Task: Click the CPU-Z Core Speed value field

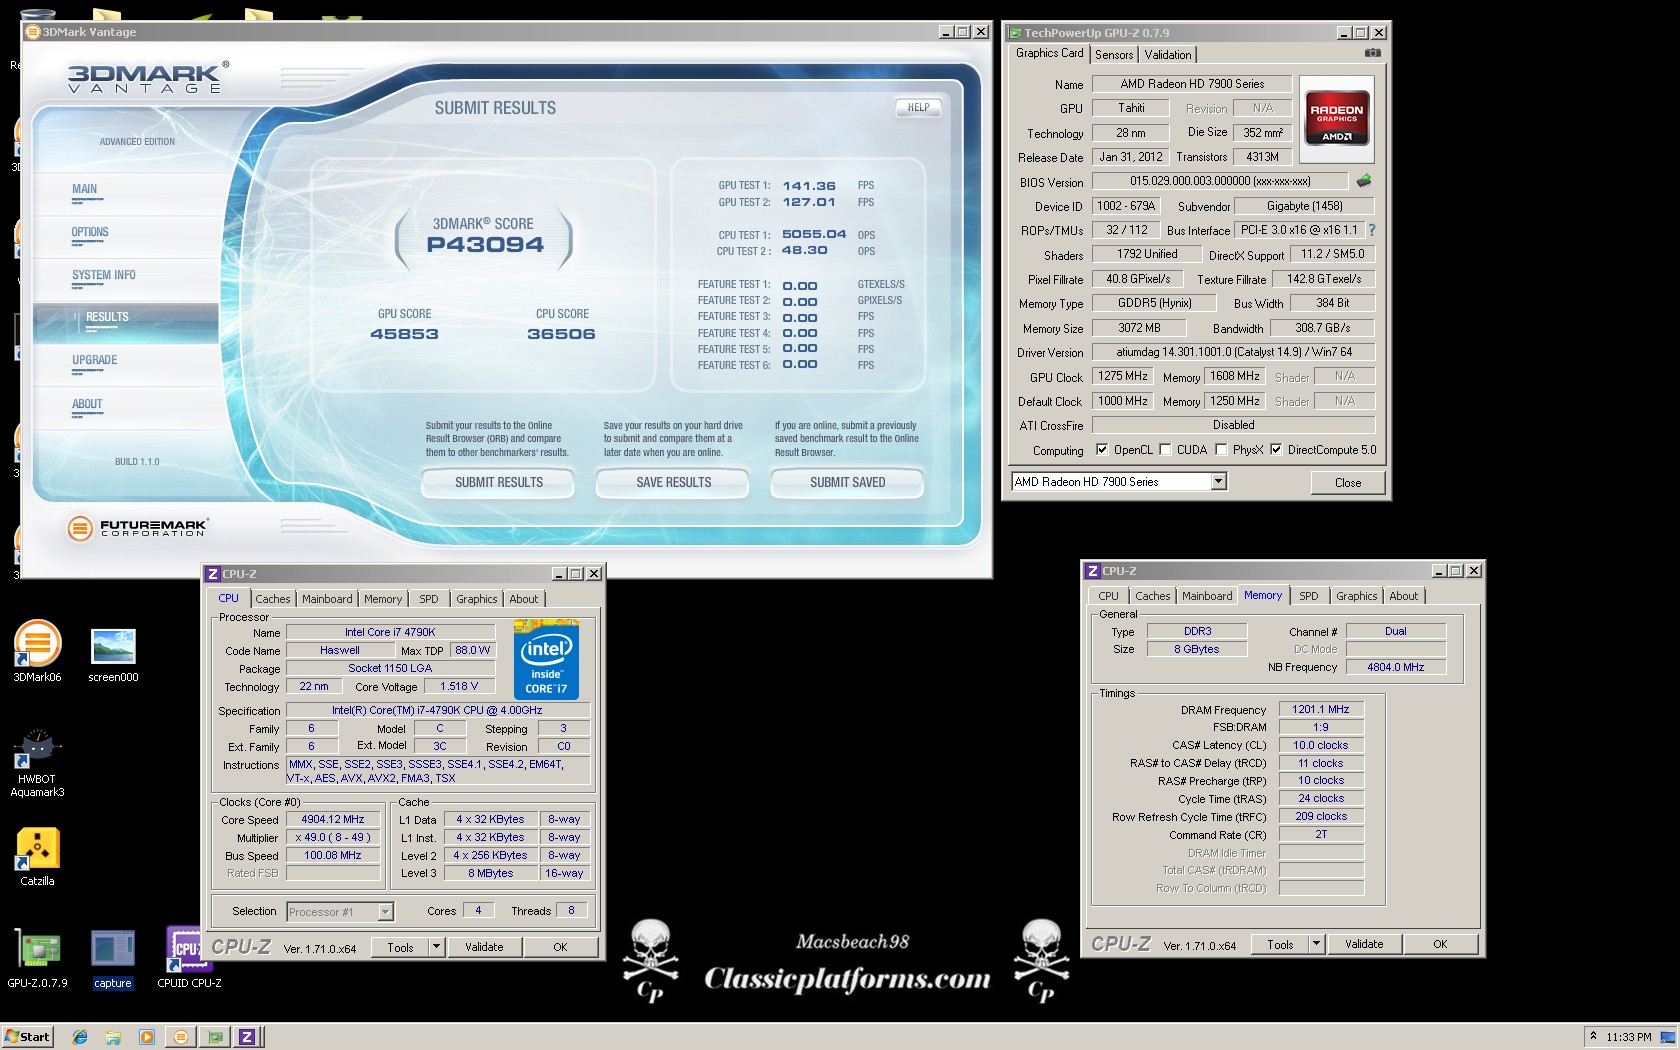Action: coord(333,819)
